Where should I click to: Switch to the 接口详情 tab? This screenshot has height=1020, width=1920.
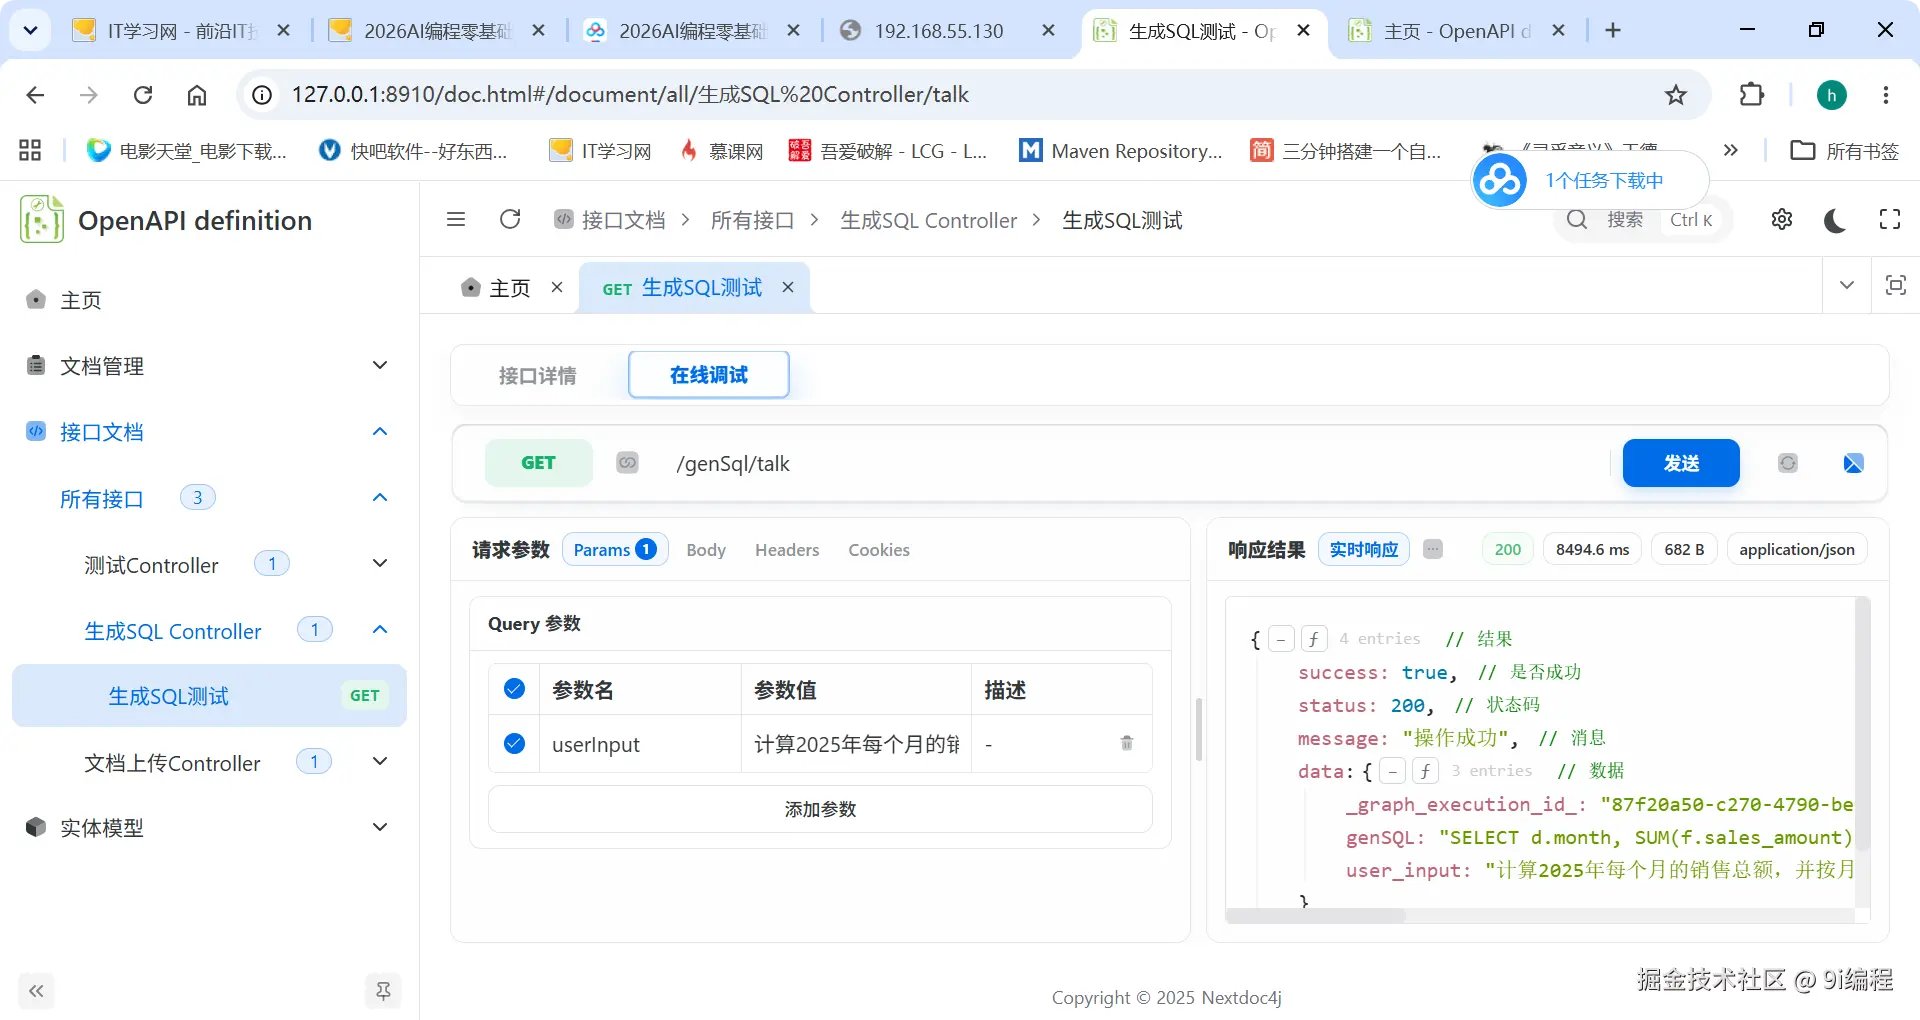tap(538, 376)
